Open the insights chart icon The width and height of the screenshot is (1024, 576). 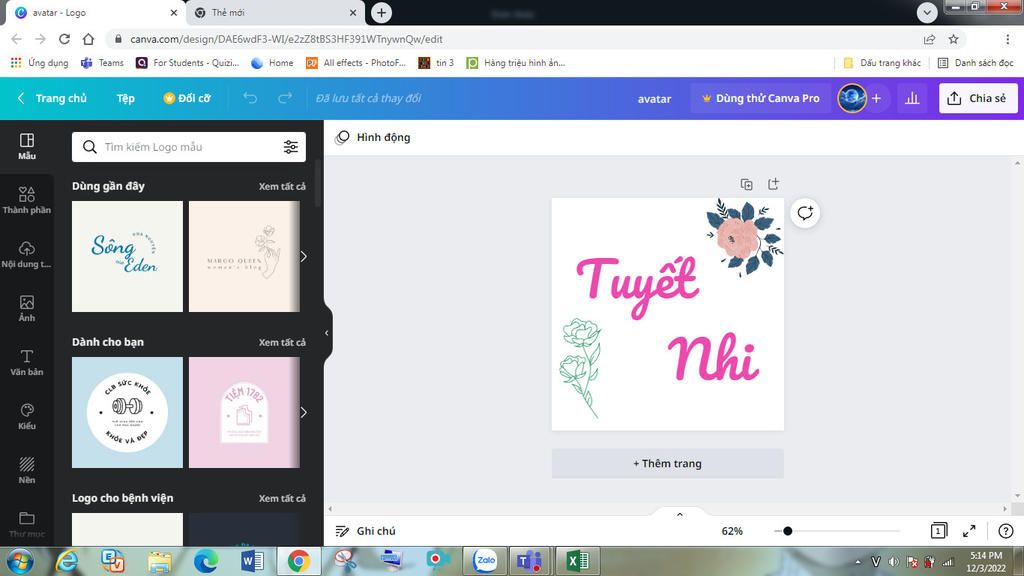click(x=912, y=98)
